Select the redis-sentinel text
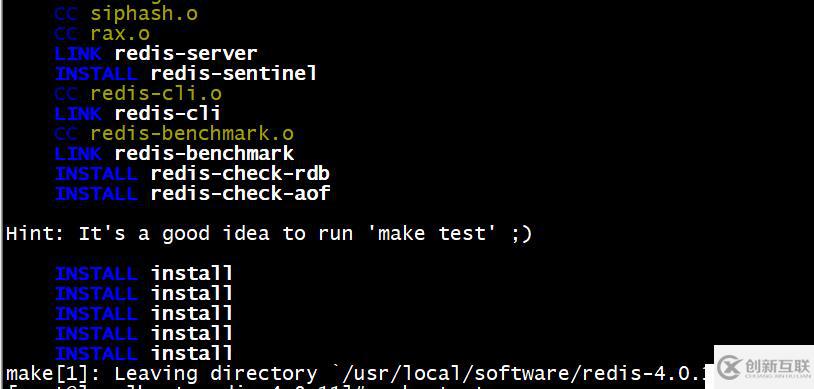This screenshot has width=814, height=389. [x=234, y=73]
